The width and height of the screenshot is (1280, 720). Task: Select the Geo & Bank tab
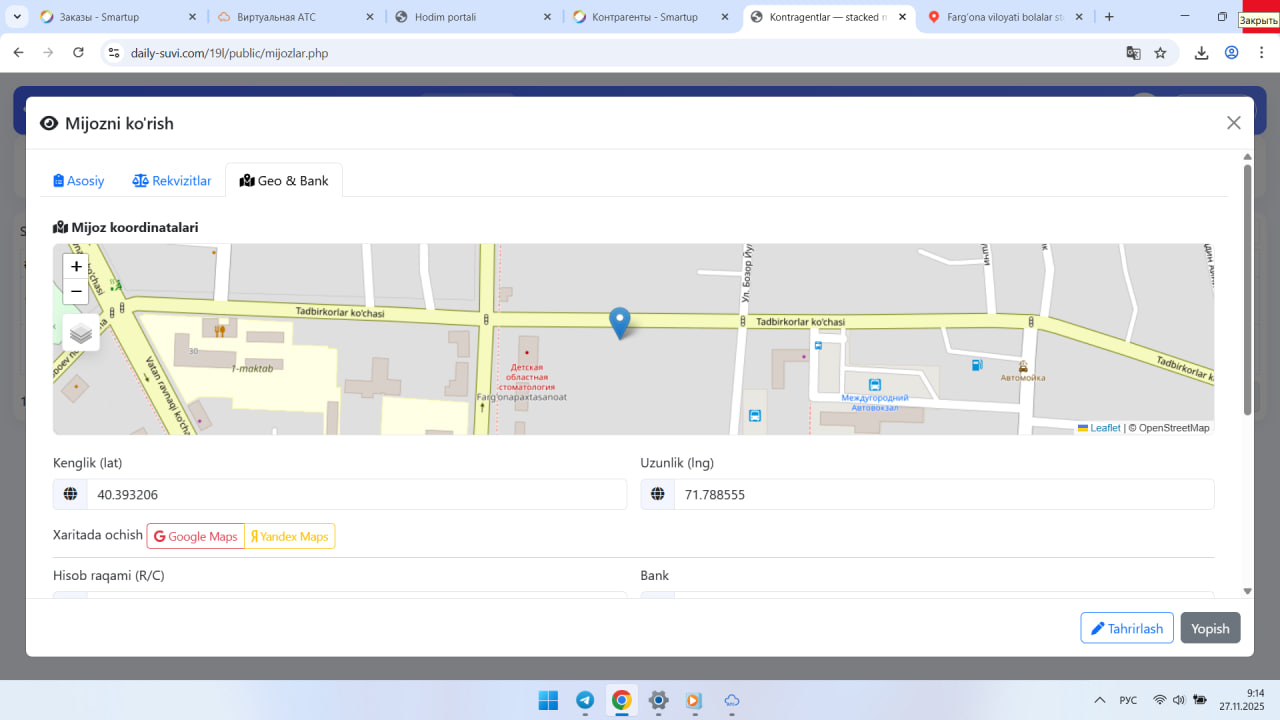tap(284, 181)
